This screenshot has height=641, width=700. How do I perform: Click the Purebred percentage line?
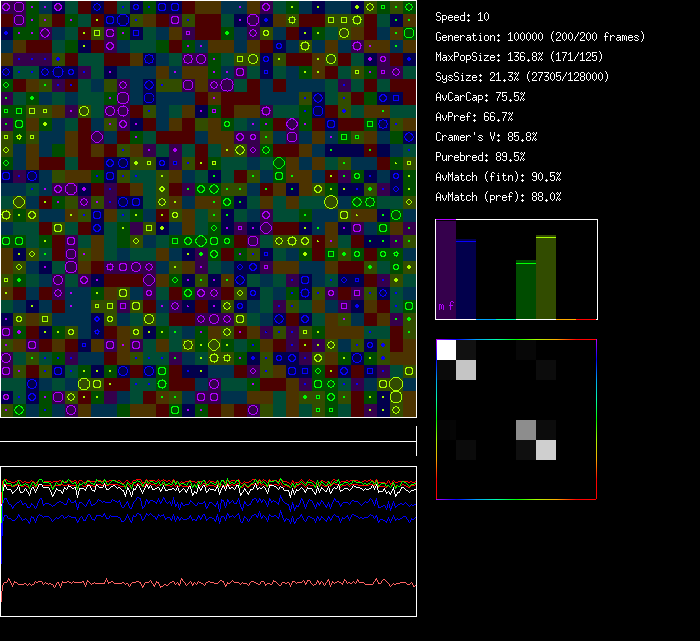481,157
